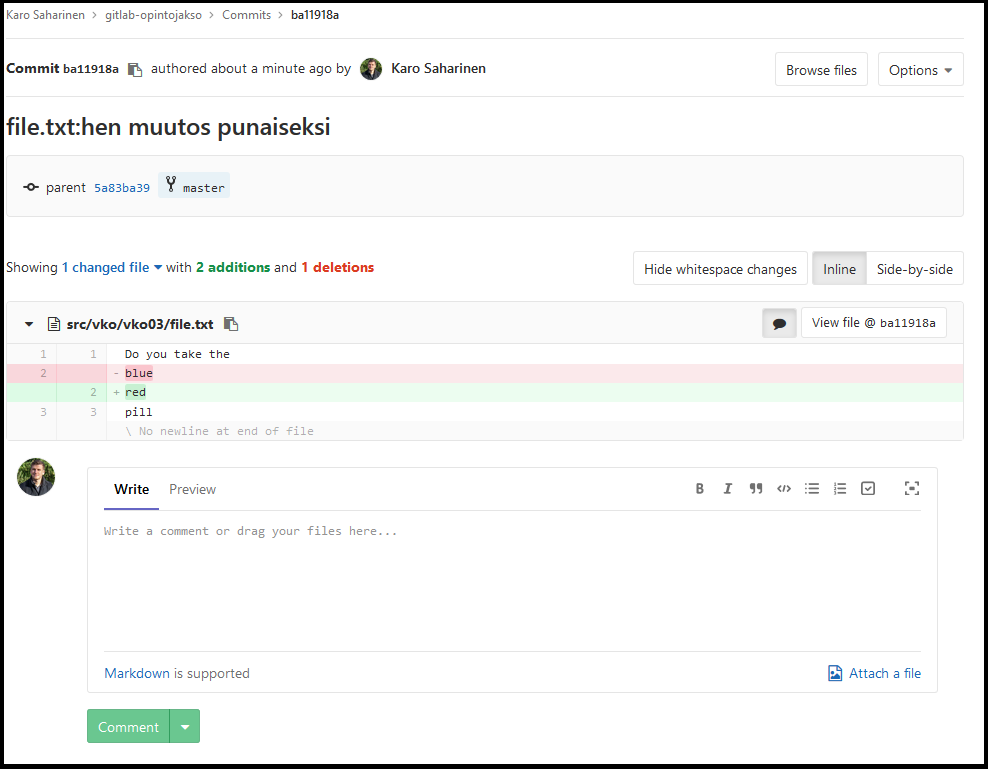988x769 pixels.
Task: Add a bullet list in comment editor
Action: [x=812, y=489]
